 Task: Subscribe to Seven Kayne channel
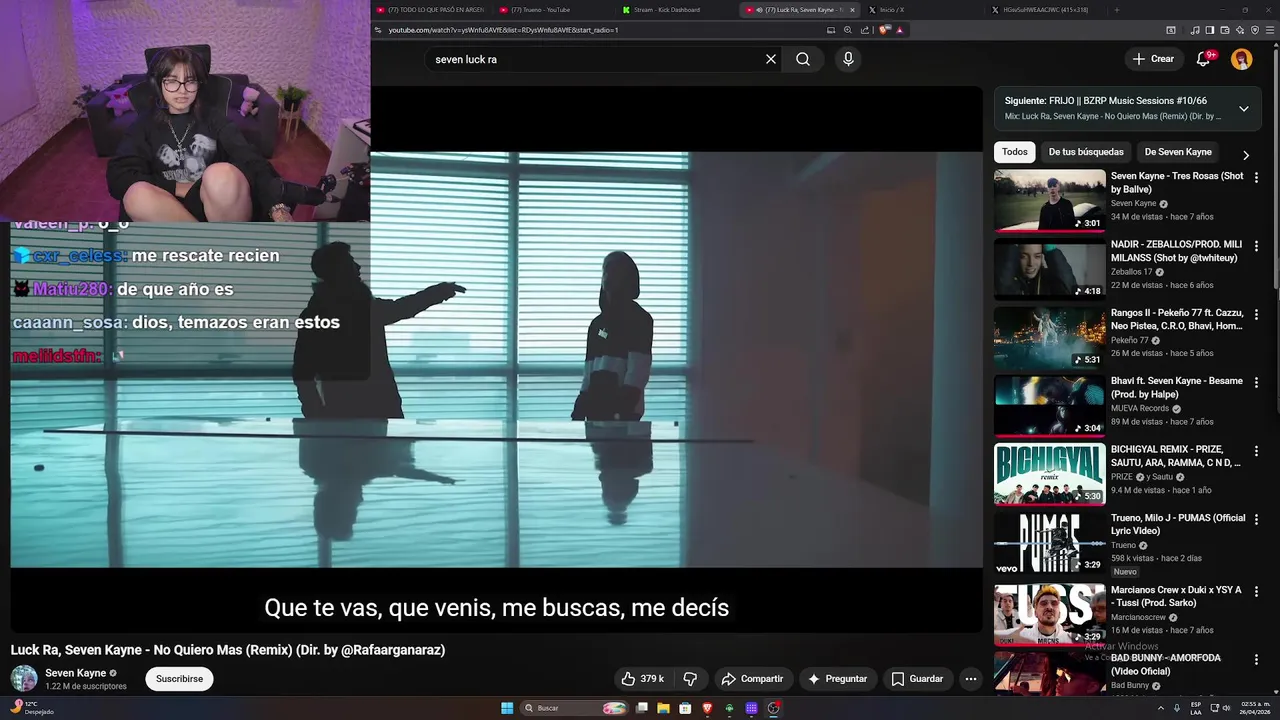coord(179,679)
